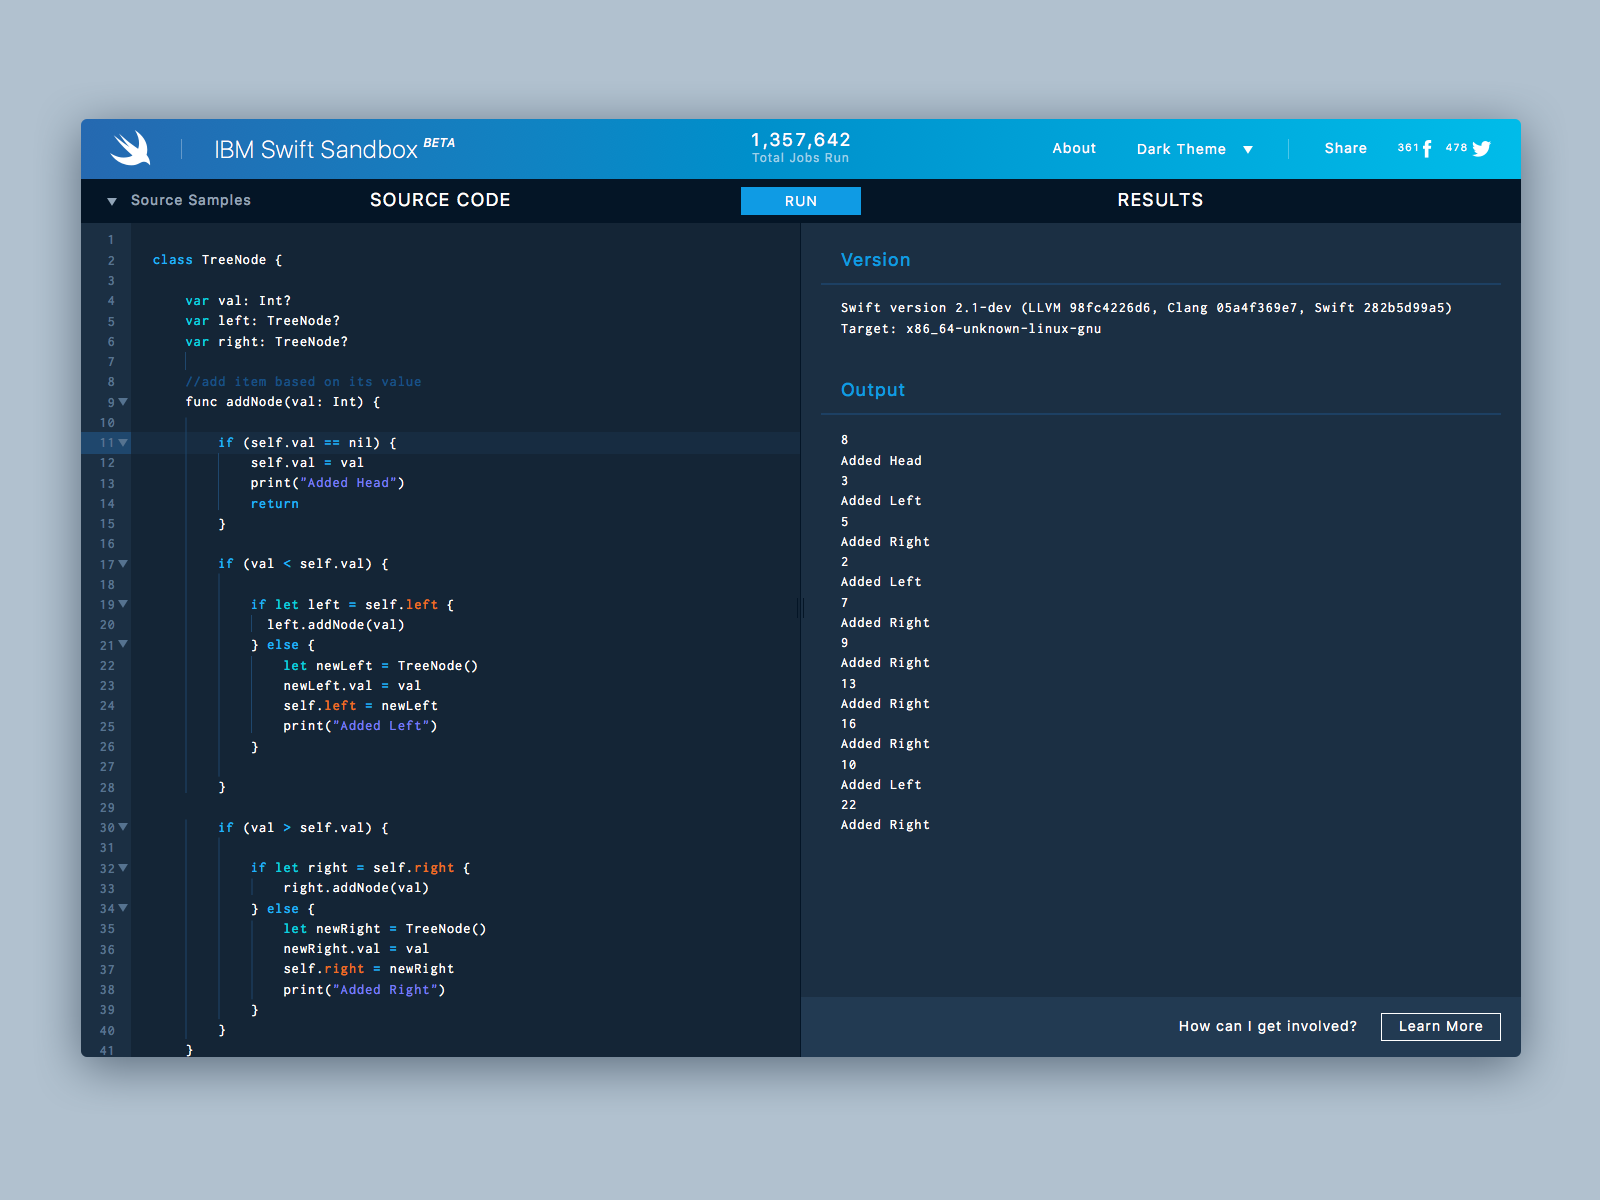Select the RESULTS heading
The width and height of the screenshot is (1600, 1200).
[1160, 200]
